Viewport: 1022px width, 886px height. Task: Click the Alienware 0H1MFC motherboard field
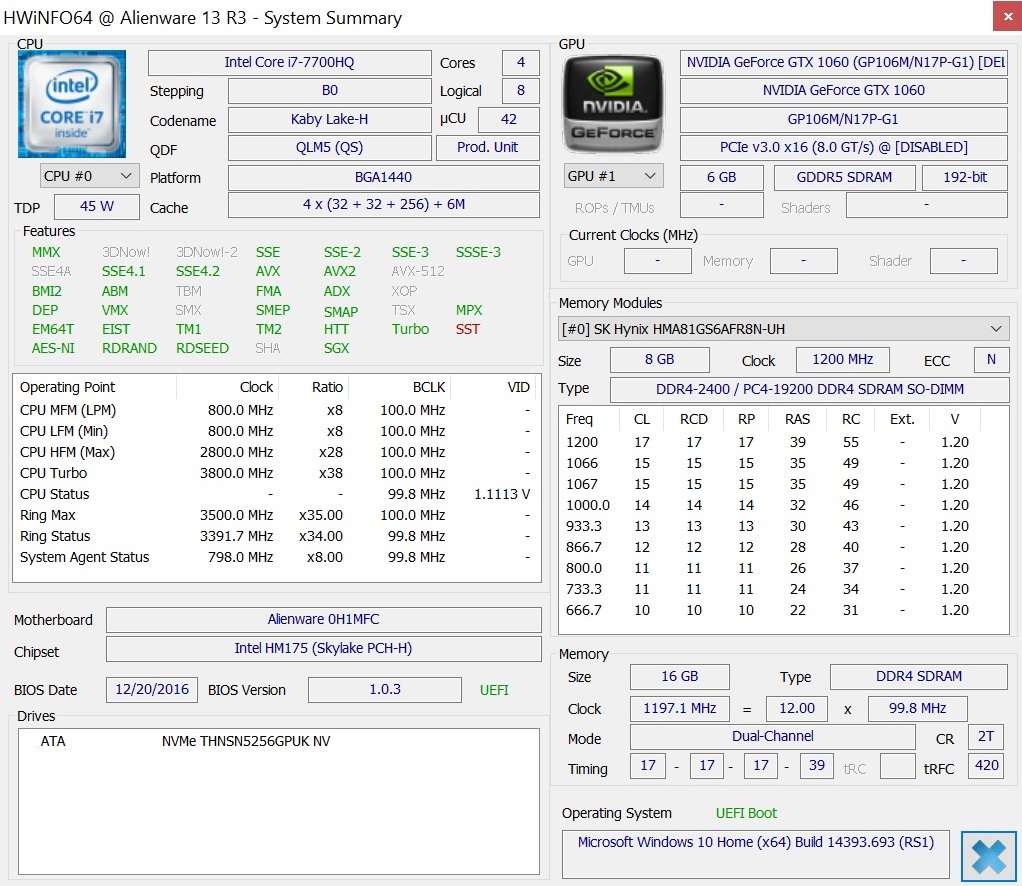tap(323, 619)
